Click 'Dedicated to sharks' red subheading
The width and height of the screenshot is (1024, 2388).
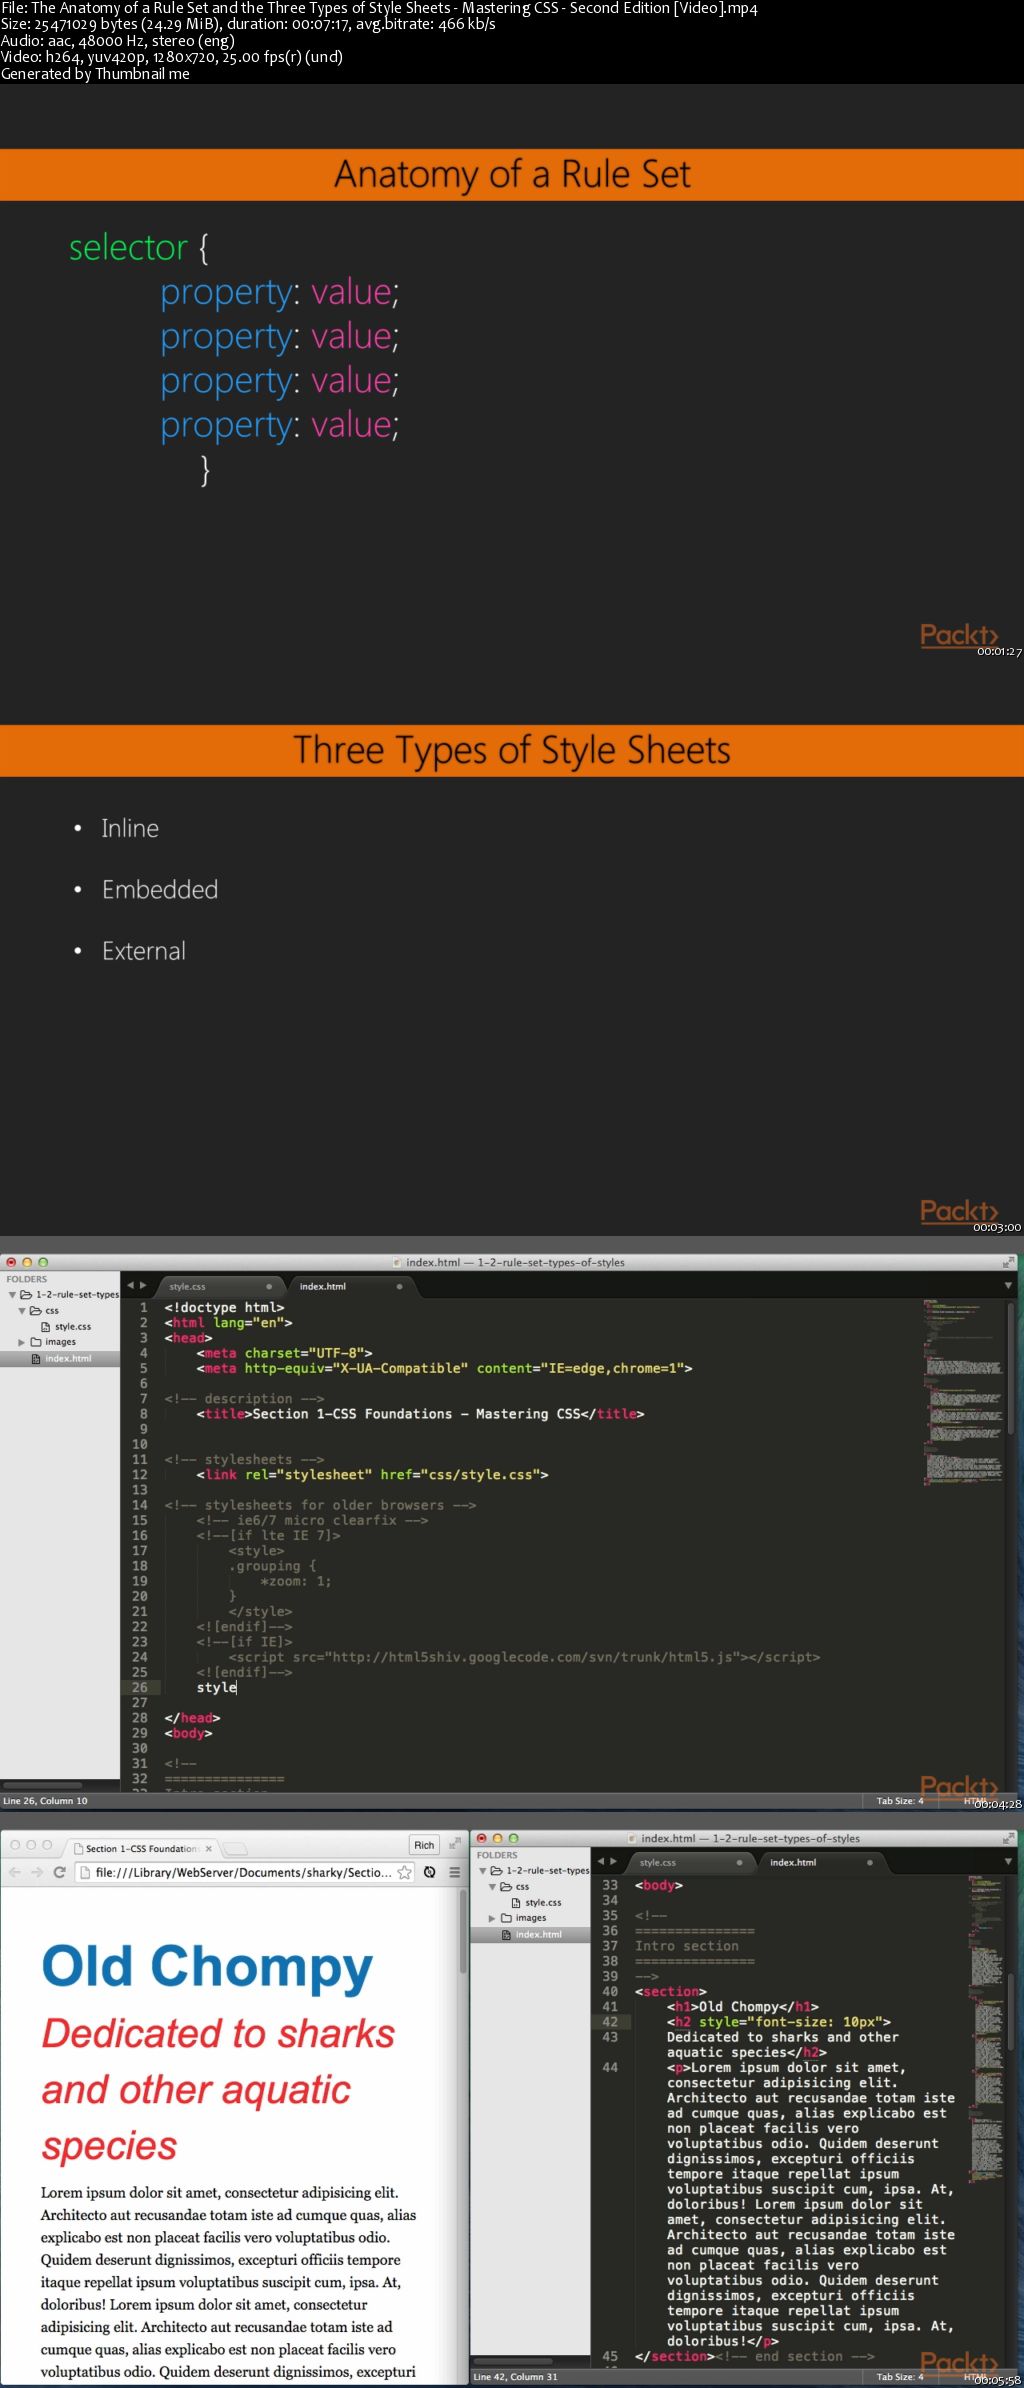(x=218, y=2033)
